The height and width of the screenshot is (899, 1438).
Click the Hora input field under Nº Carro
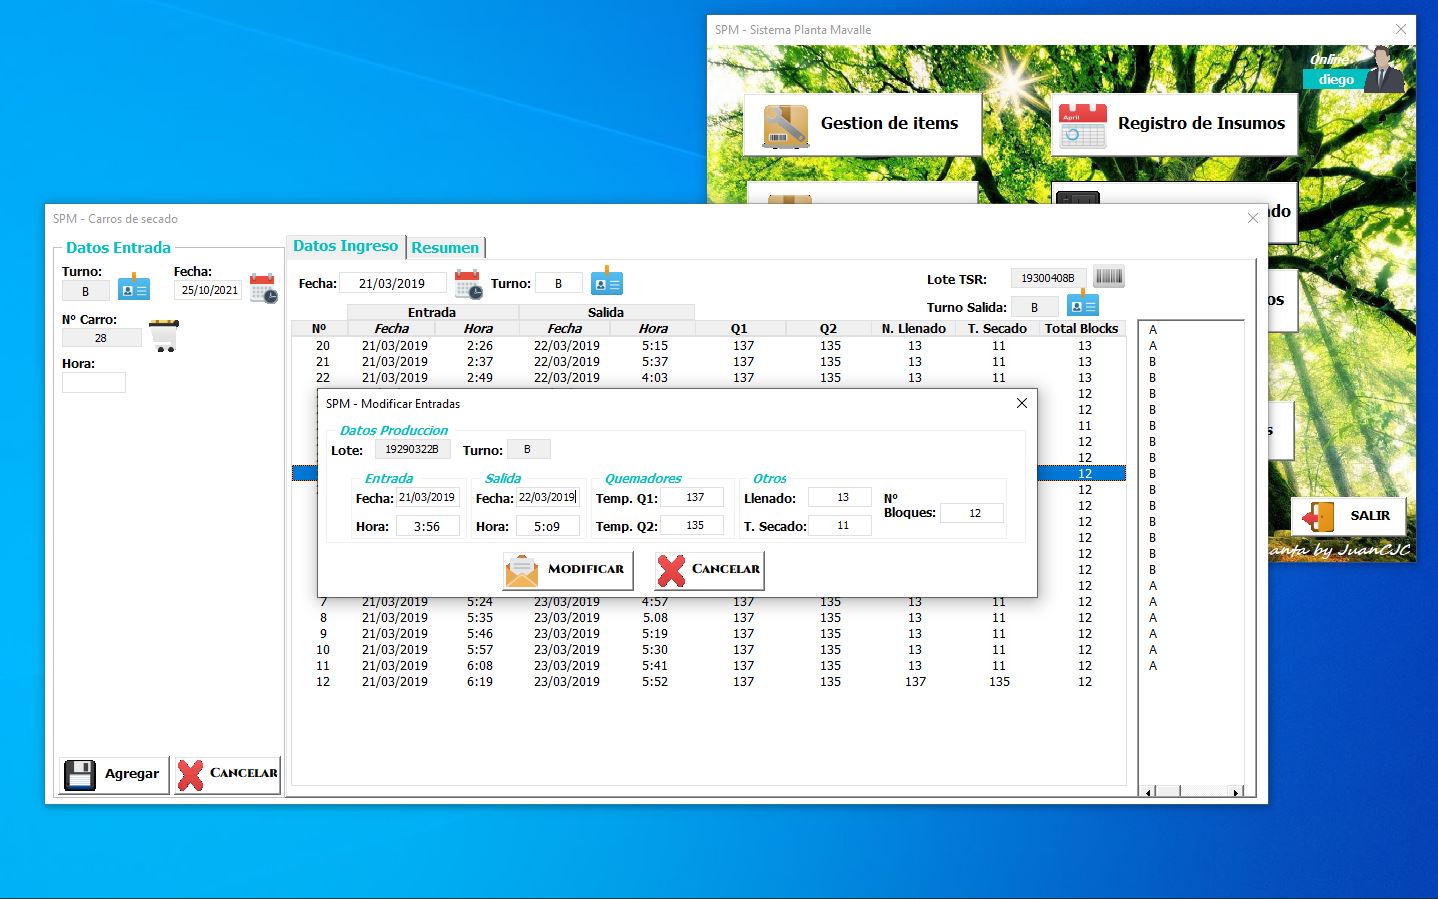(x=94, y=382)
